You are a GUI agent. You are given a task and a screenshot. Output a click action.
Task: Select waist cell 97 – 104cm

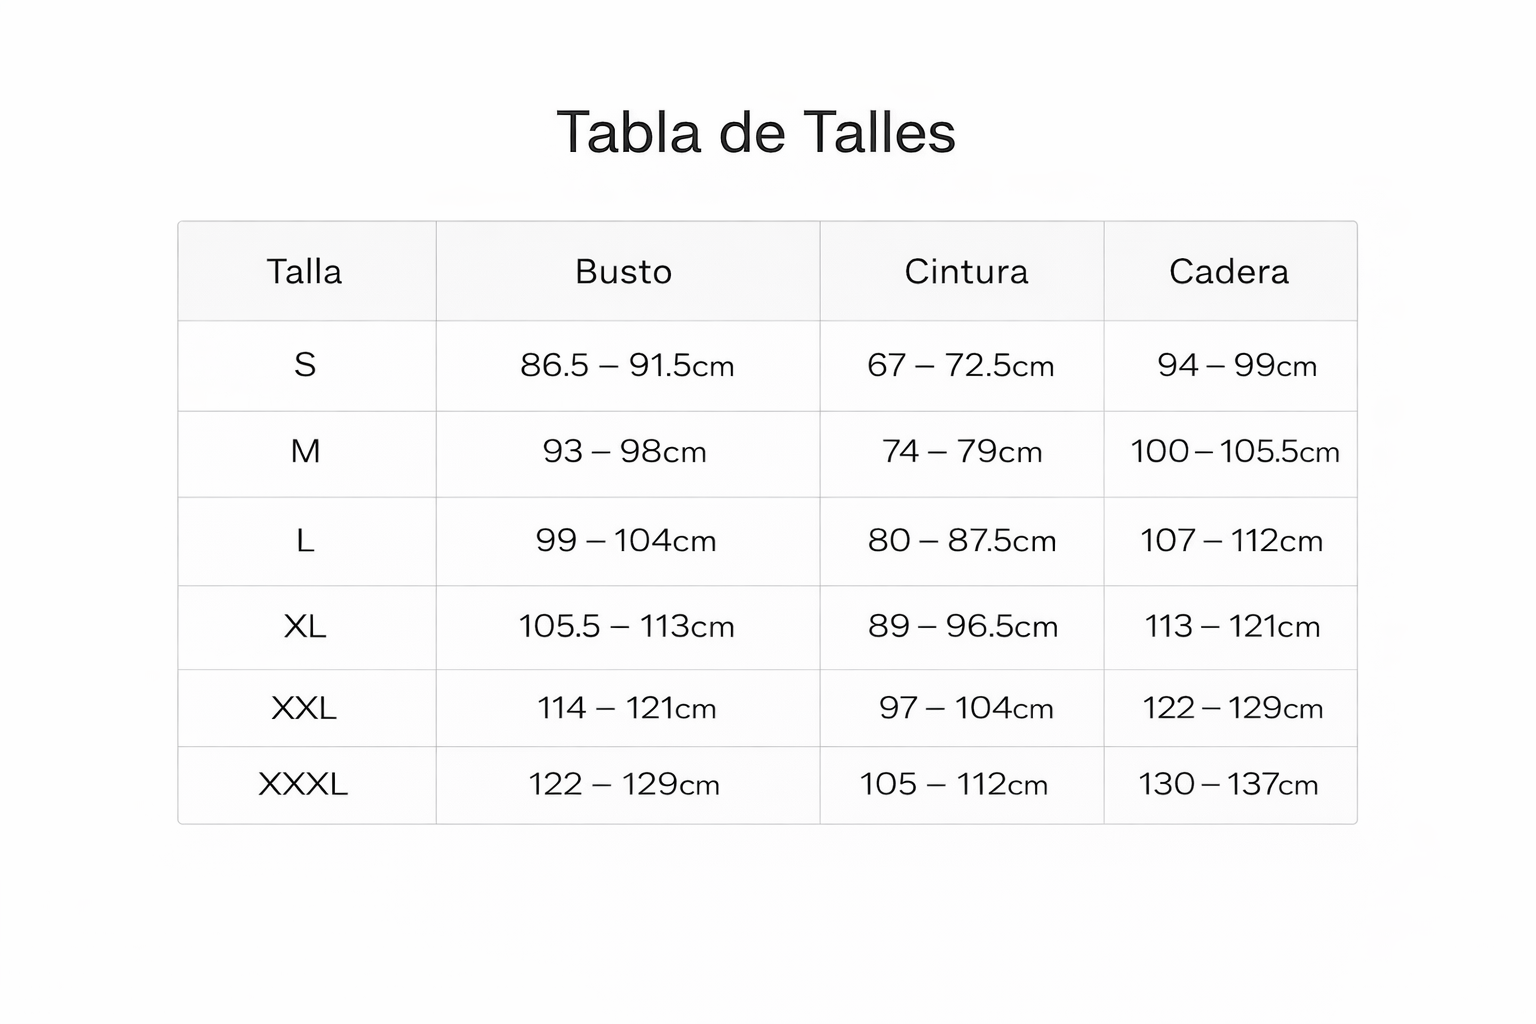[966, 709]
